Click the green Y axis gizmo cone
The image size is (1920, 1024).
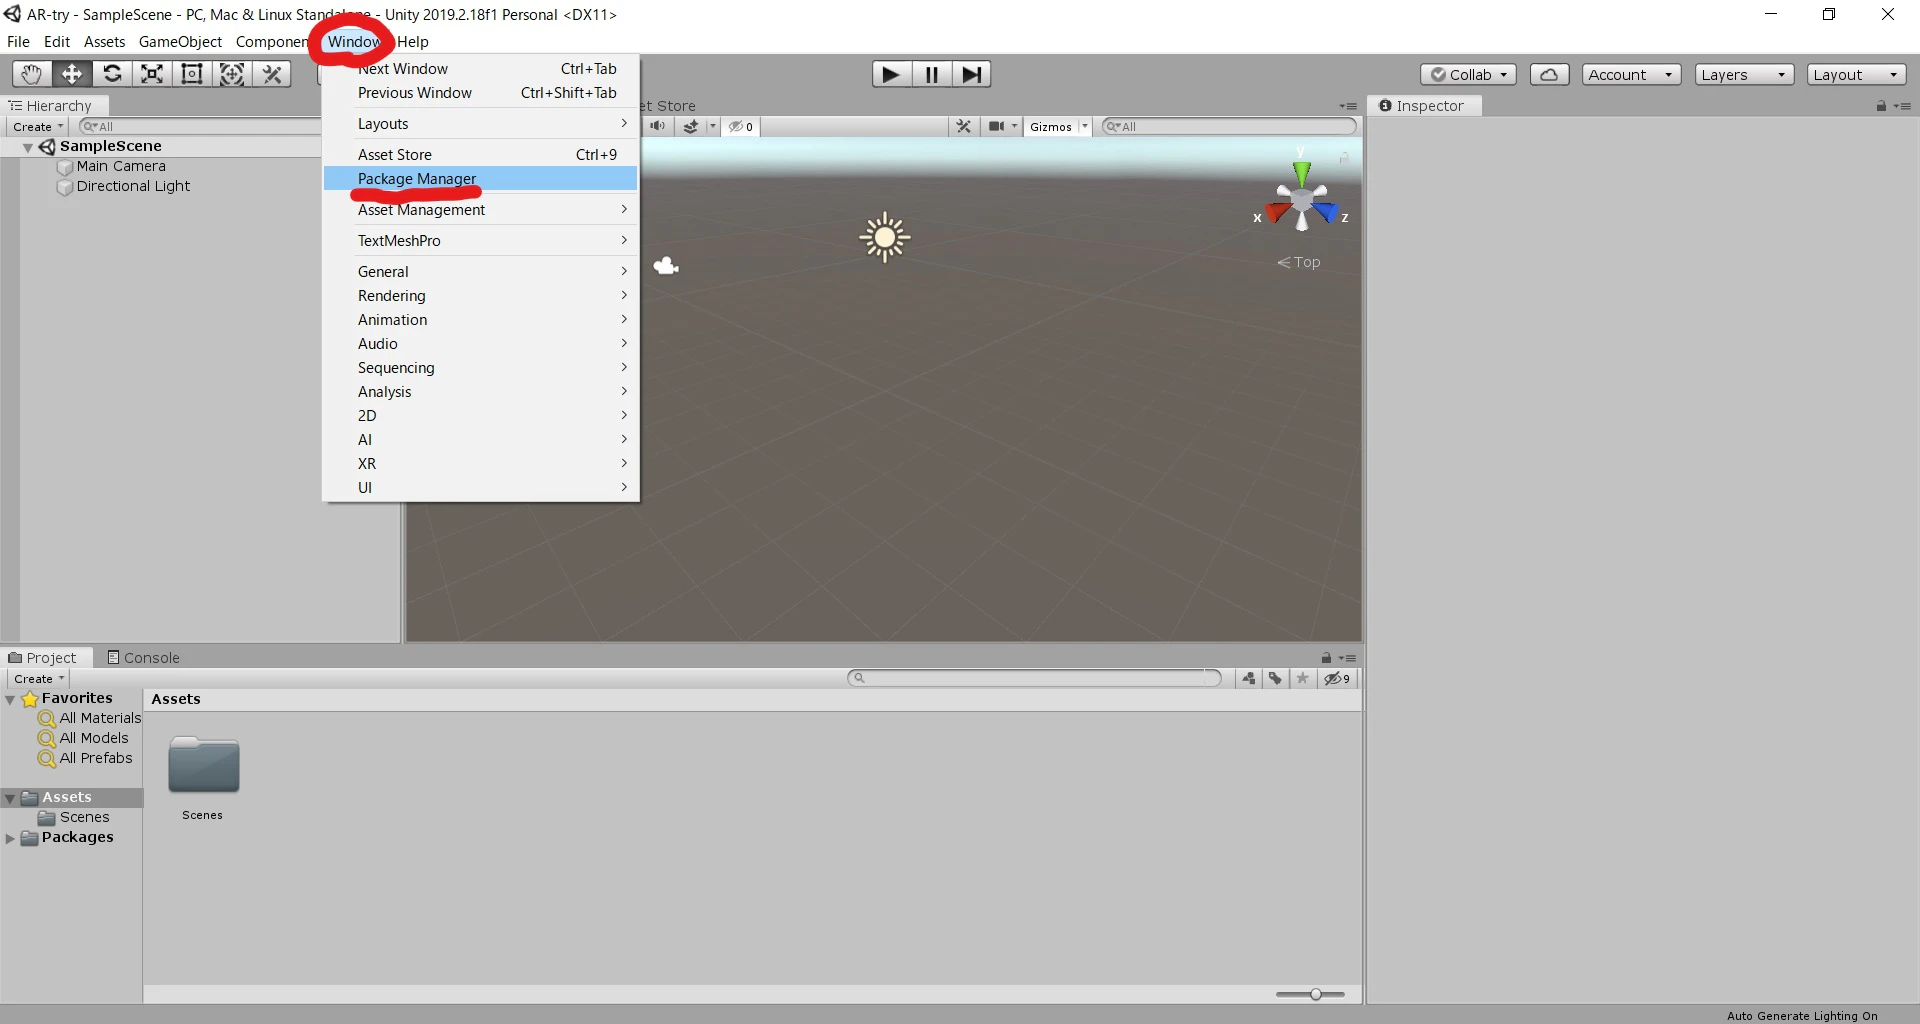1301,173
